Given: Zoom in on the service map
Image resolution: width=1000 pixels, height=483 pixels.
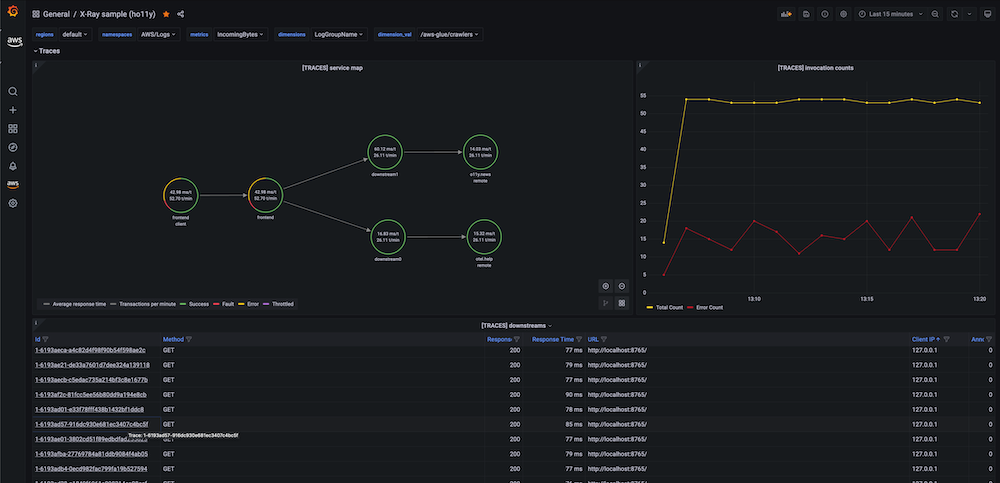Looking at the screenshot, I should [x=606, y=286].
